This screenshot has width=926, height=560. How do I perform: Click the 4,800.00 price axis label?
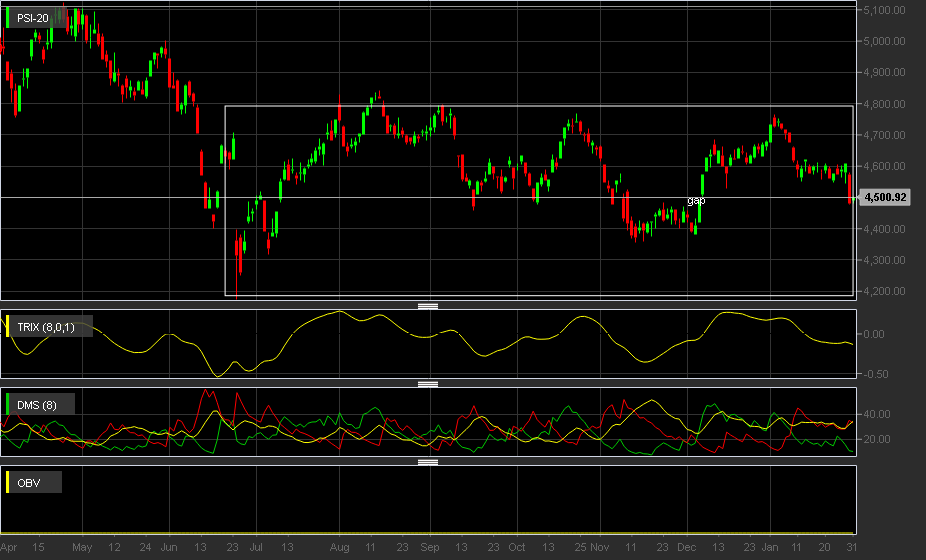click(884, 104)
